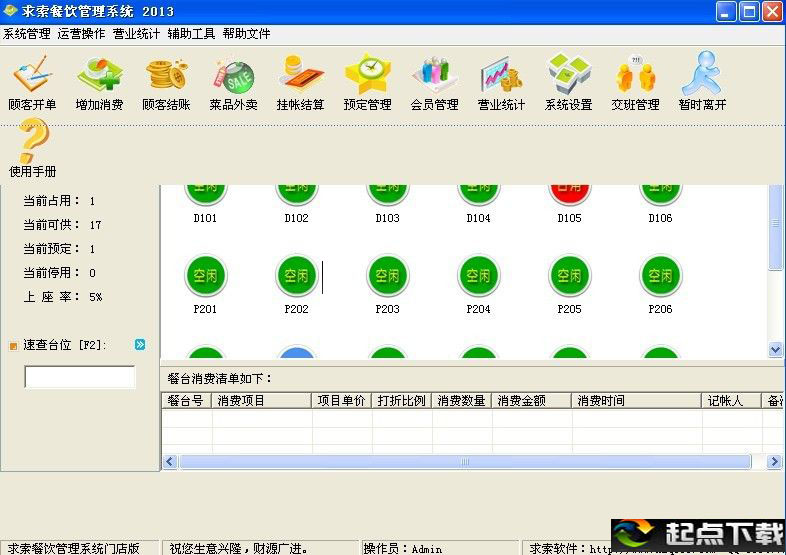Click the 当前占用 count label
786x555 pixels.
[59, 201]
